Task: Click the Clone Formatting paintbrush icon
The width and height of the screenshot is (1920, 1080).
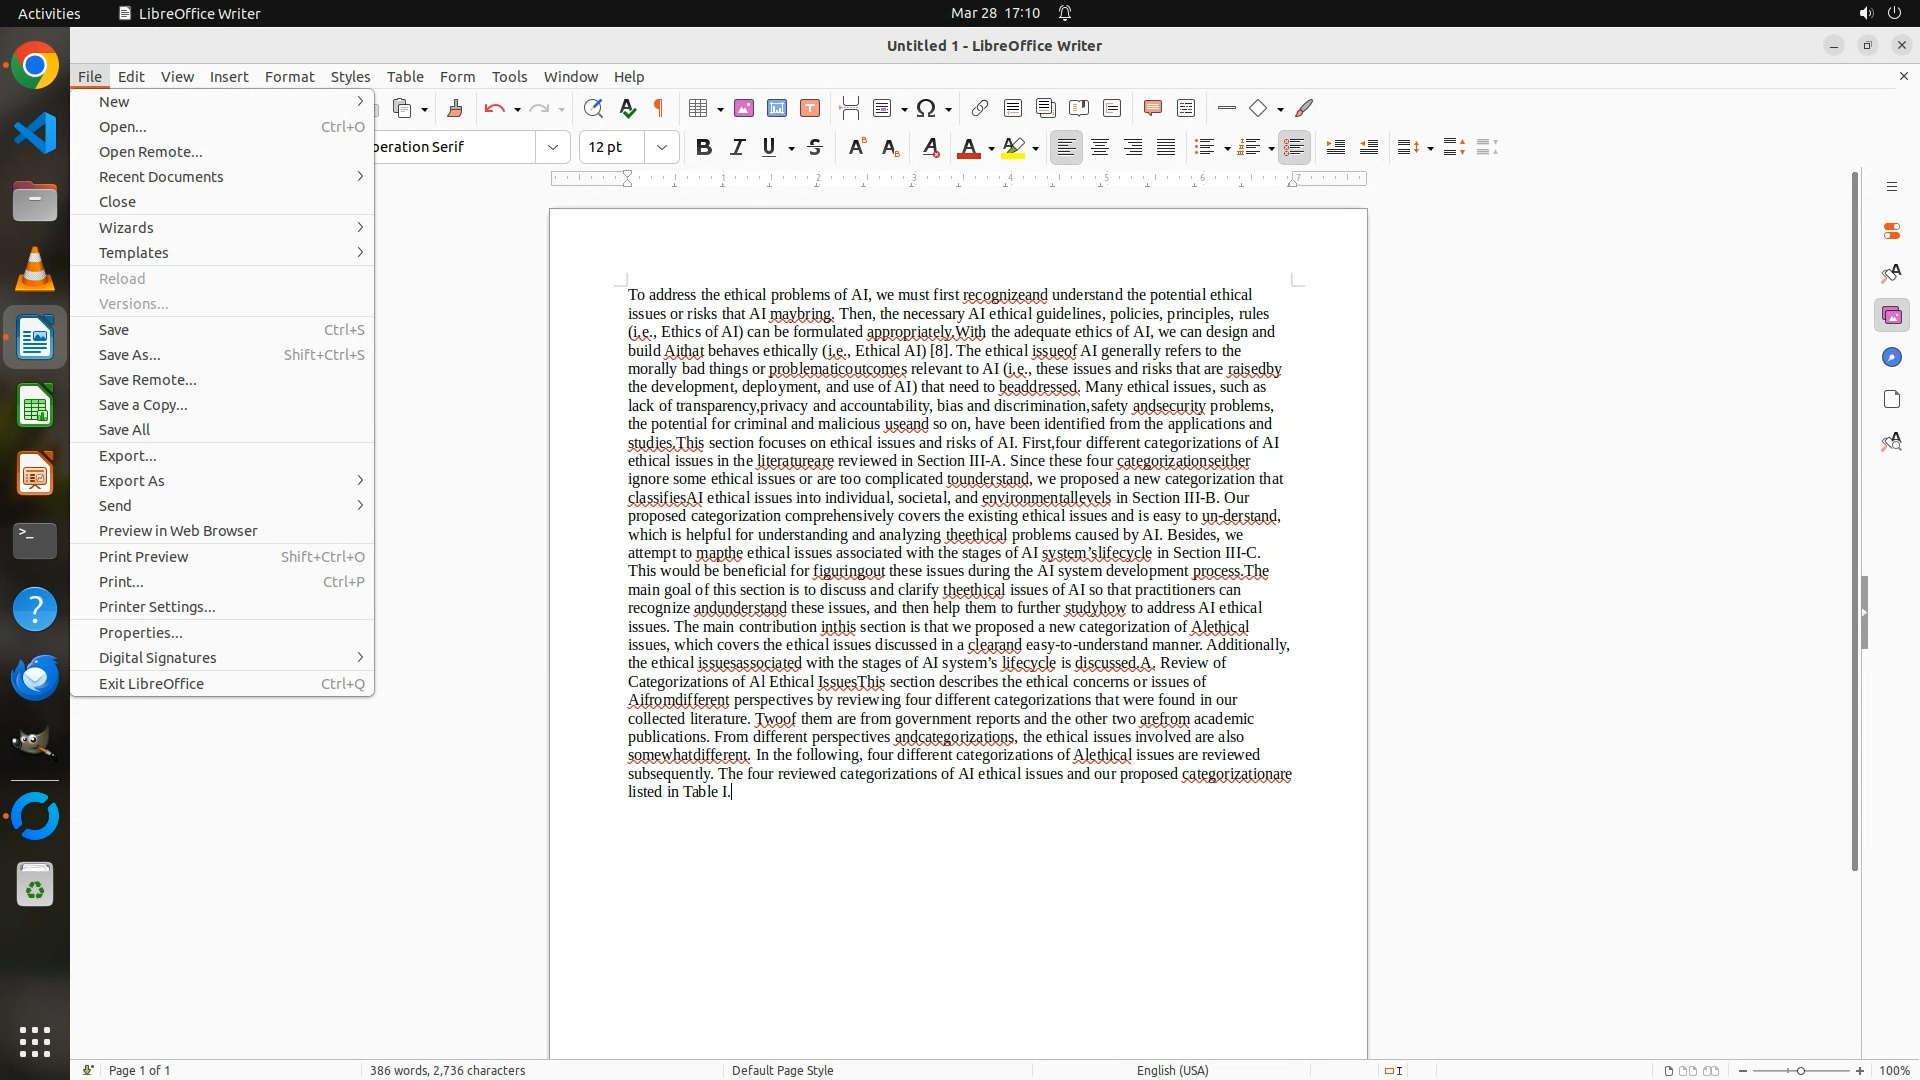Action: point(455,109)
